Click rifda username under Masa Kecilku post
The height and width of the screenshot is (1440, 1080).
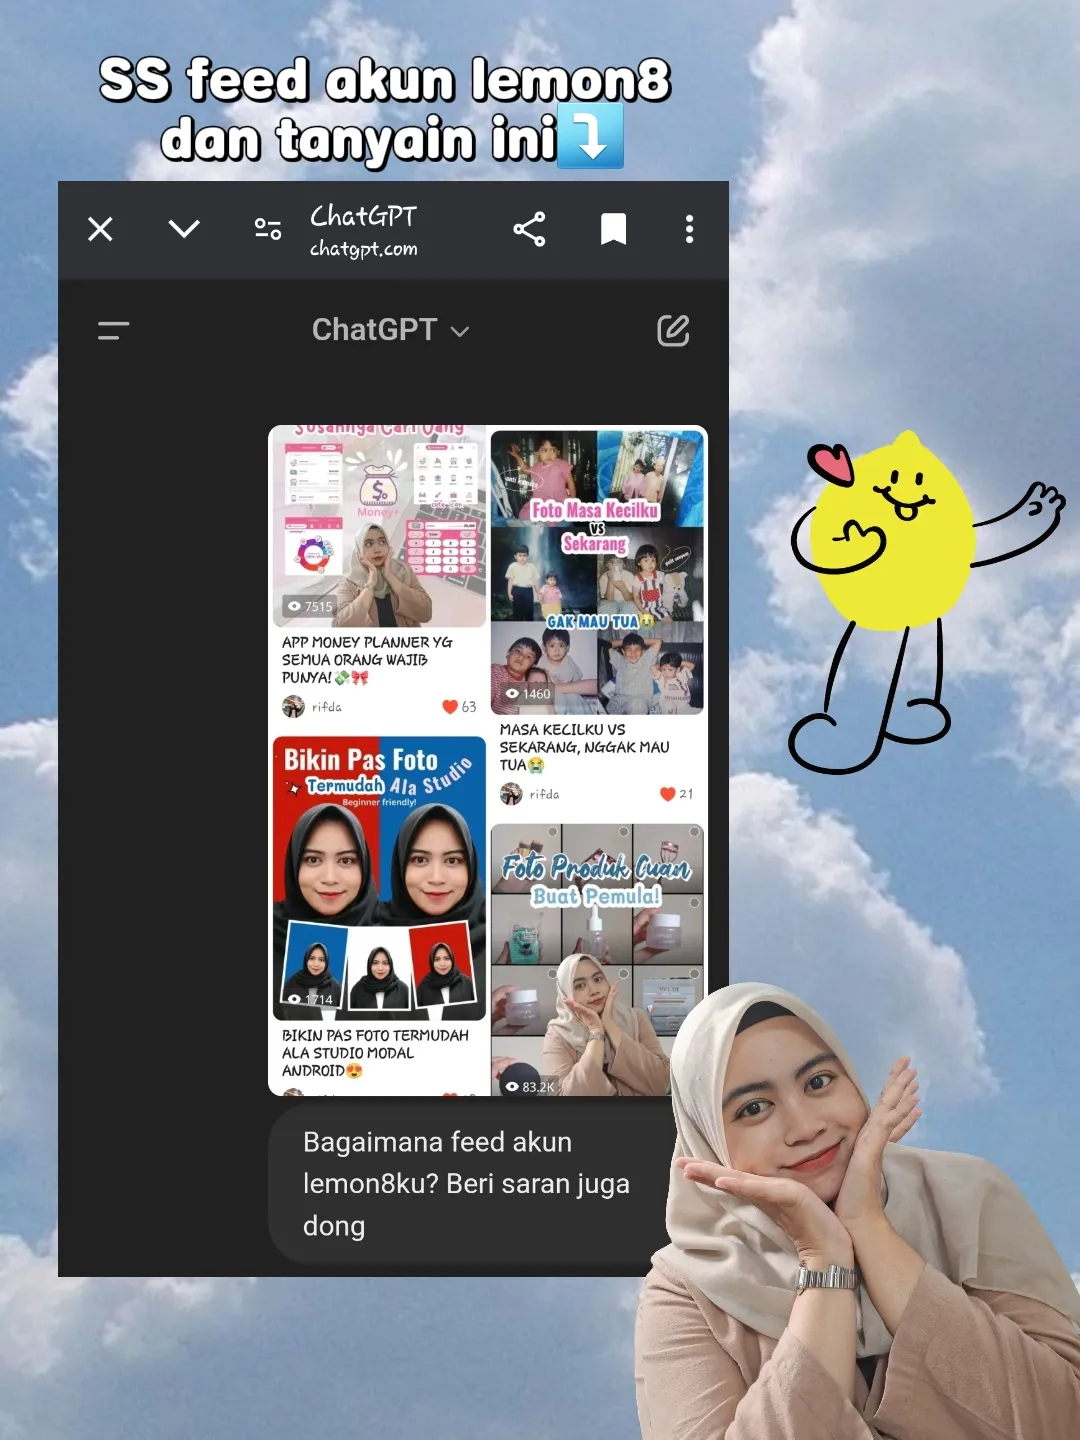[544, 794]
